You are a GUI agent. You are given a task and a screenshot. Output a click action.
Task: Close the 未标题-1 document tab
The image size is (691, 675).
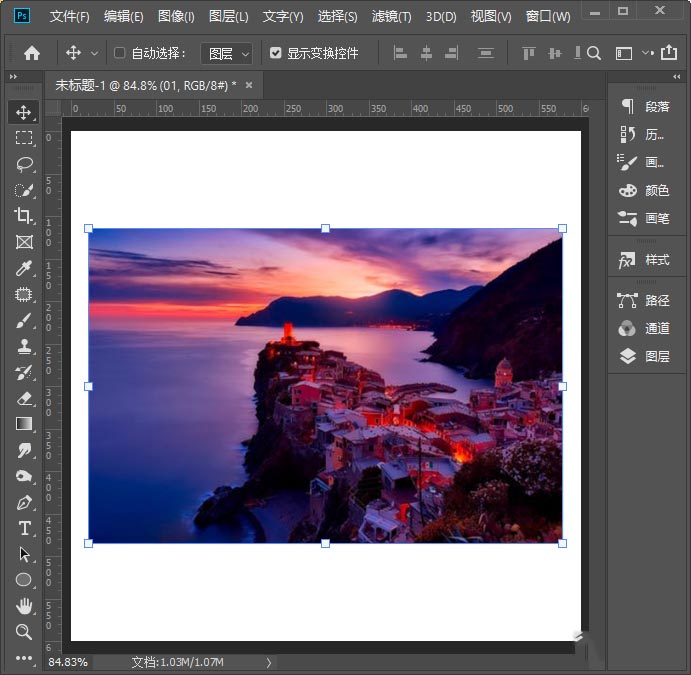coord(248,85)
